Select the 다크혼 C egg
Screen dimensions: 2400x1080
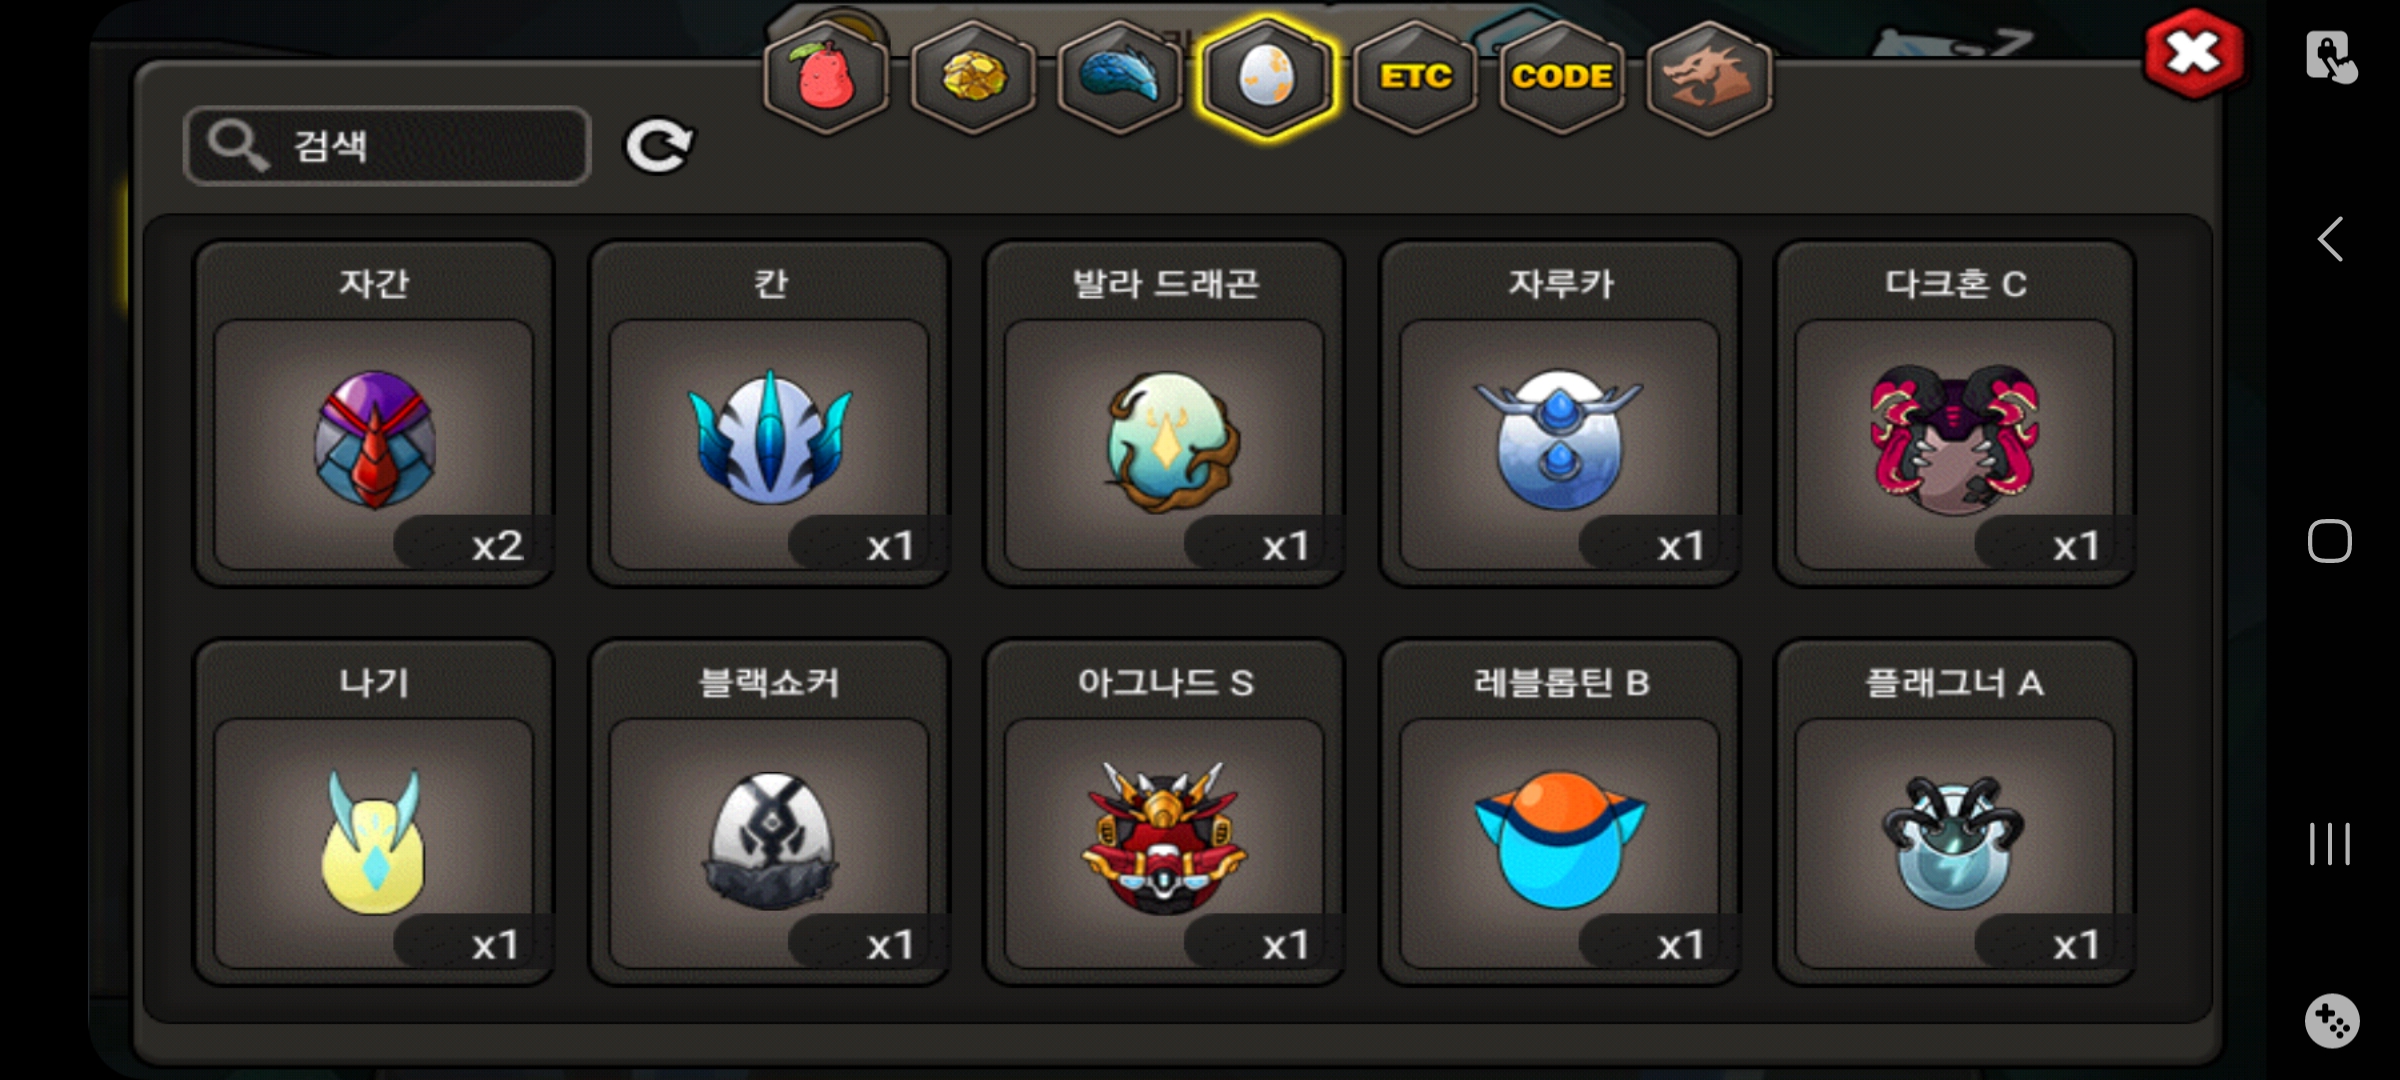[1955, 413]
